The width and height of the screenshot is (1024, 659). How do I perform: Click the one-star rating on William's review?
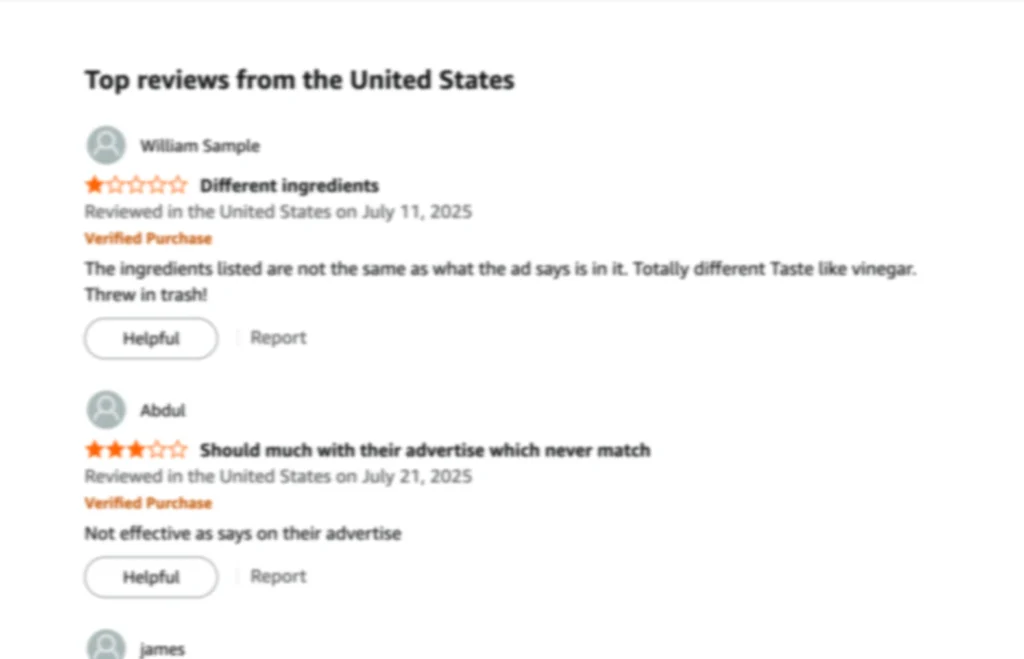point(136,185)
